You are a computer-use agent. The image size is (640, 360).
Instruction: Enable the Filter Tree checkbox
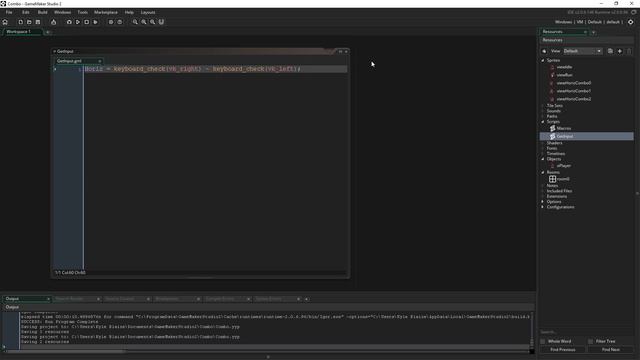coord(591,341)
